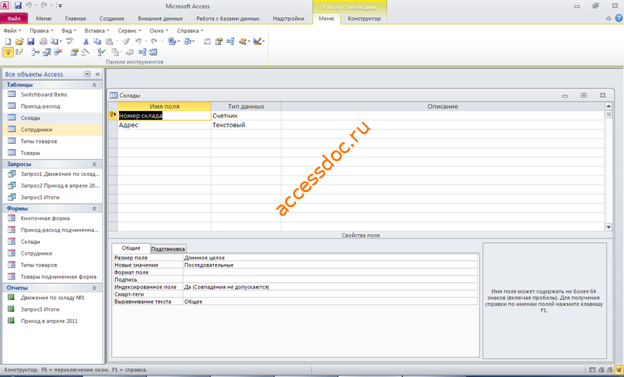Switch to the Подстановка properties tab

click(168, 249)
